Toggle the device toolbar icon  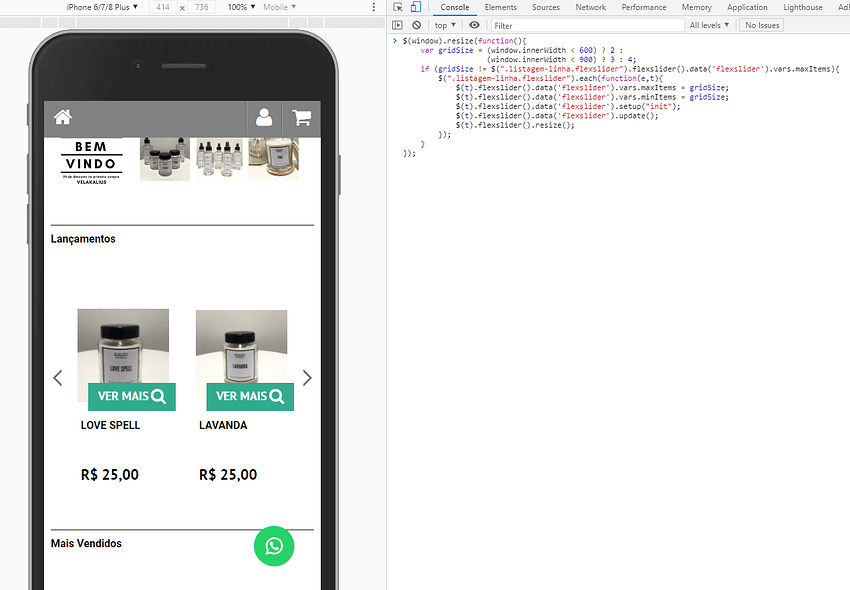(416, 7)
